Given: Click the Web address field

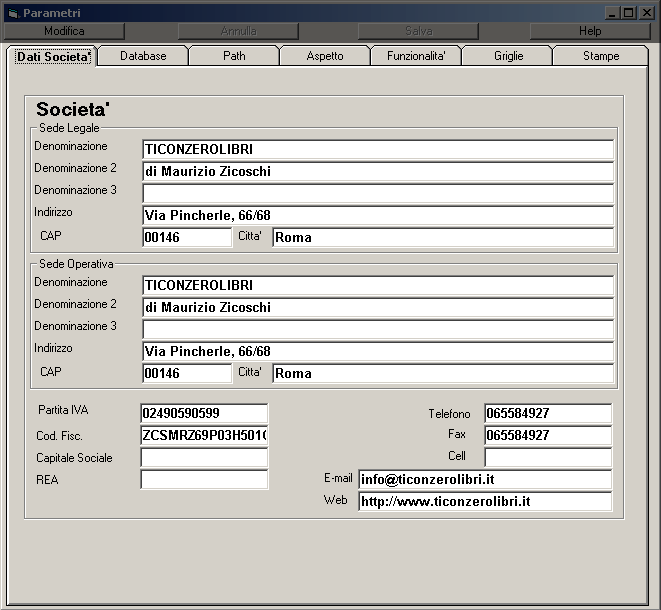Looking at the screenshot, I should (485, 501).
